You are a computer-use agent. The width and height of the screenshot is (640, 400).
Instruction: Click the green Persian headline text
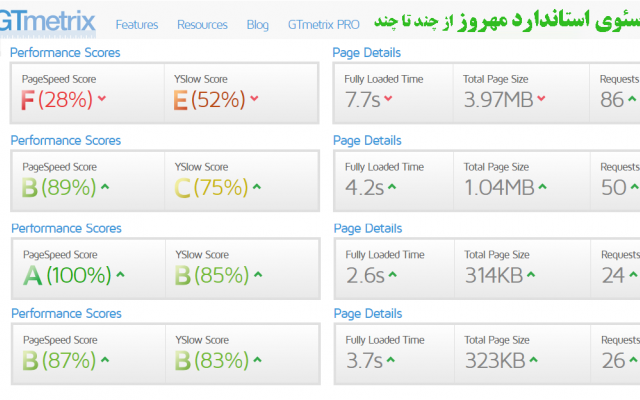(x=507, y=20)
